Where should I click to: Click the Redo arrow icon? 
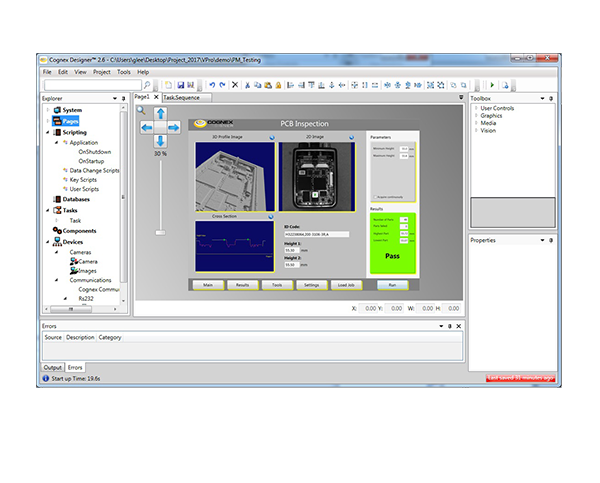(222, 85)
